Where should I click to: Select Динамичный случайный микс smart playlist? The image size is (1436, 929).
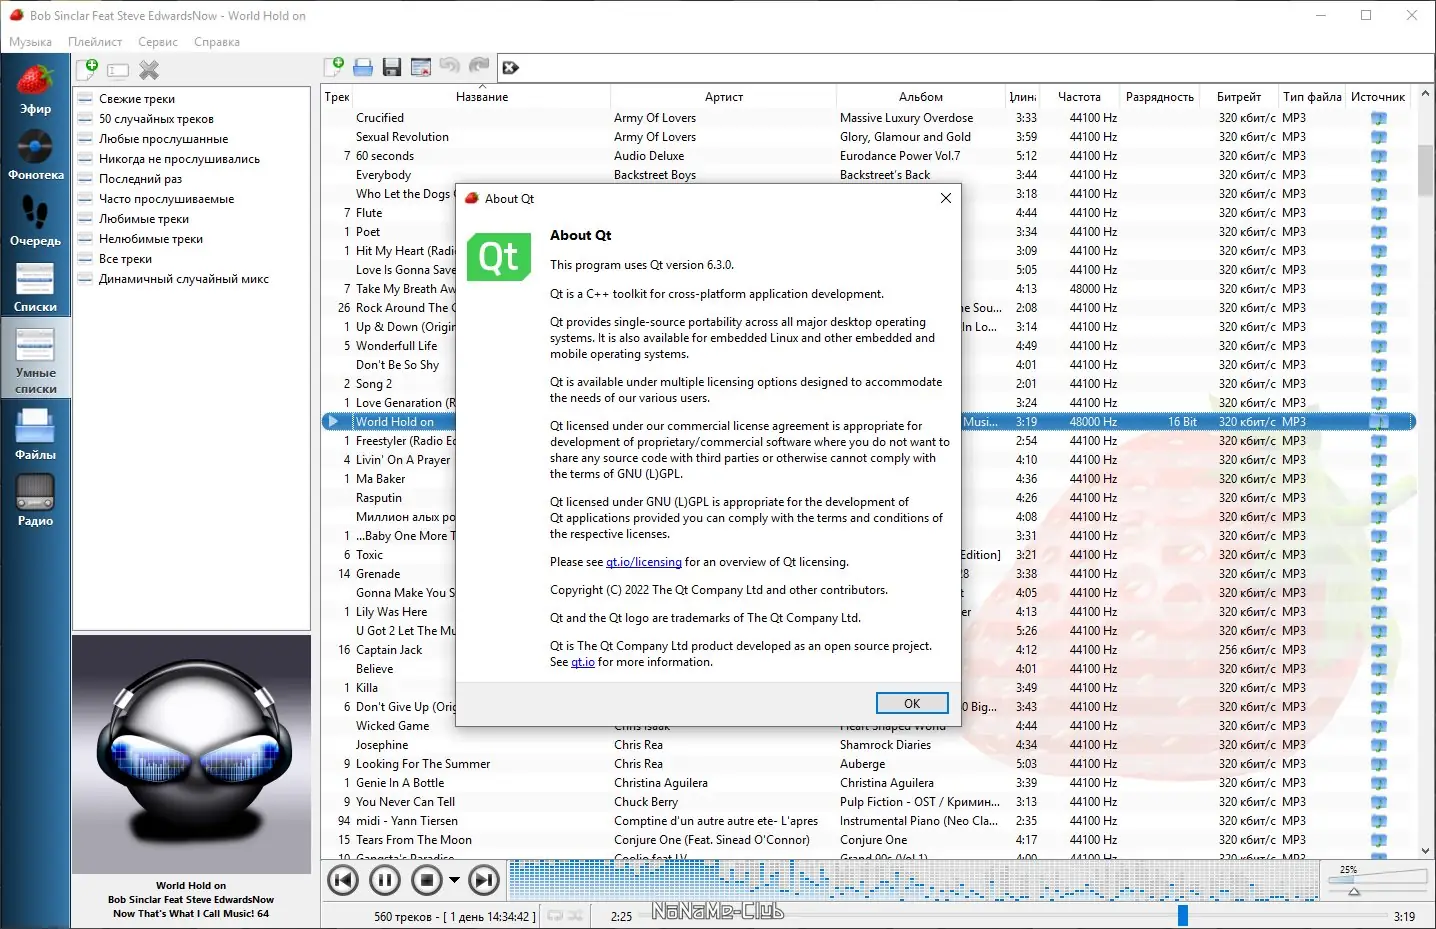point(184,279)
